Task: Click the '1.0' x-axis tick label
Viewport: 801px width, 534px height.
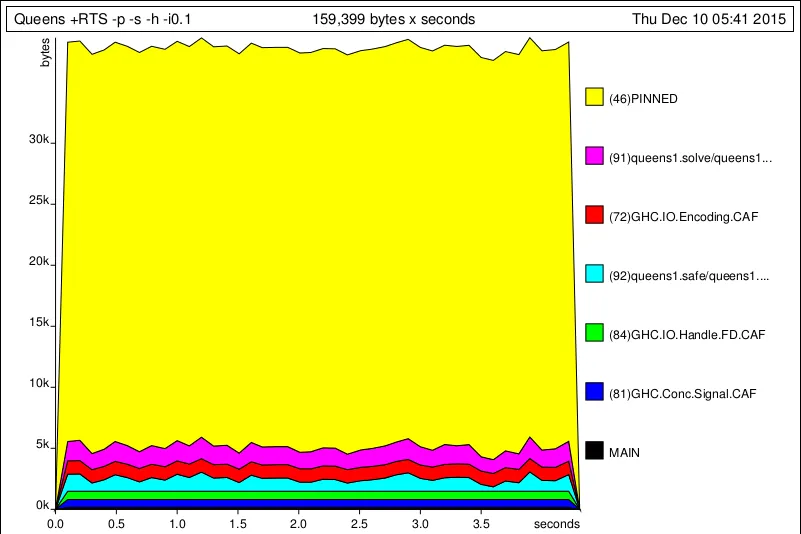Action: [177, 524]
